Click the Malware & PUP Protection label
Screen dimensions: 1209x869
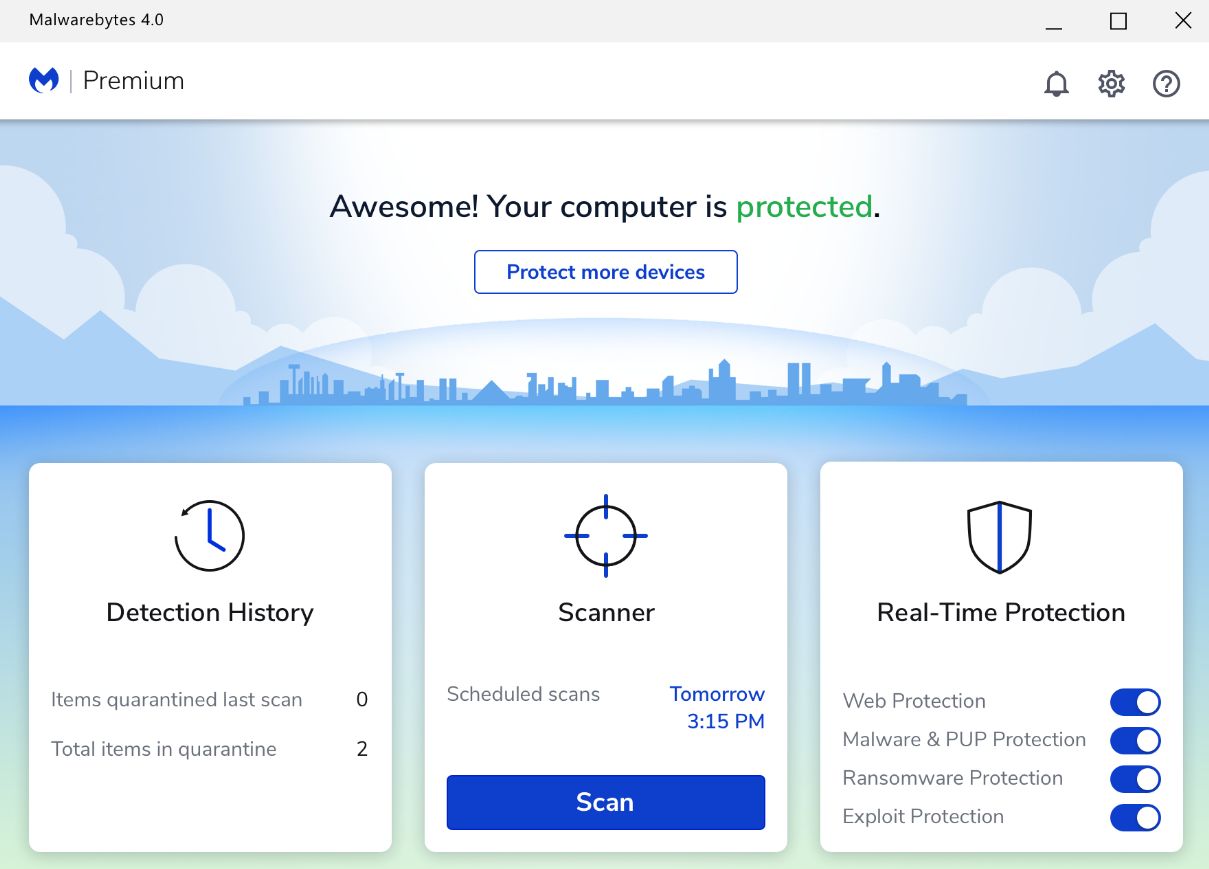point(964,740)
